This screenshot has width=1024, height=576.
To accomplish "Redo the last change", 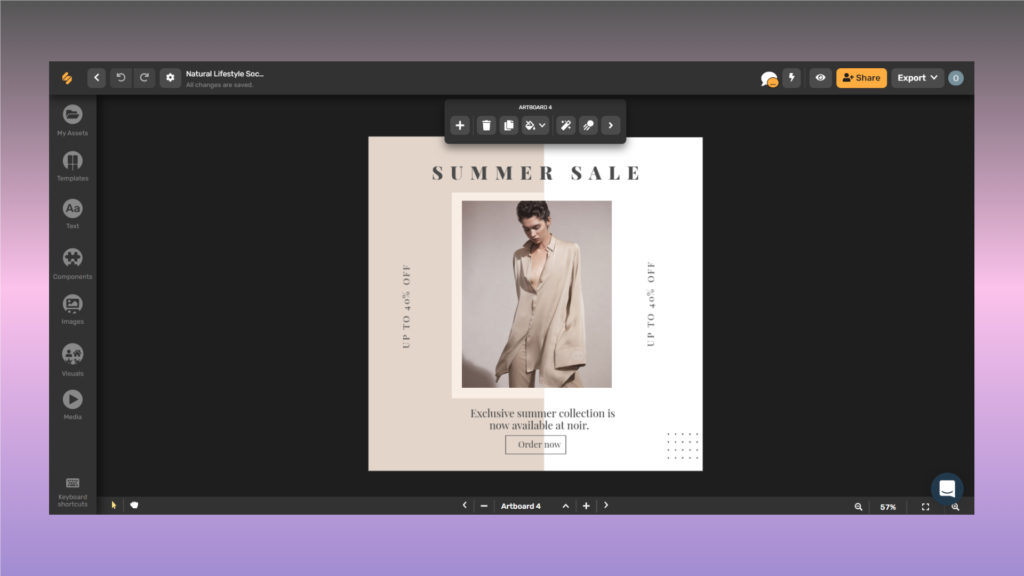I will (x=144, y=77).
